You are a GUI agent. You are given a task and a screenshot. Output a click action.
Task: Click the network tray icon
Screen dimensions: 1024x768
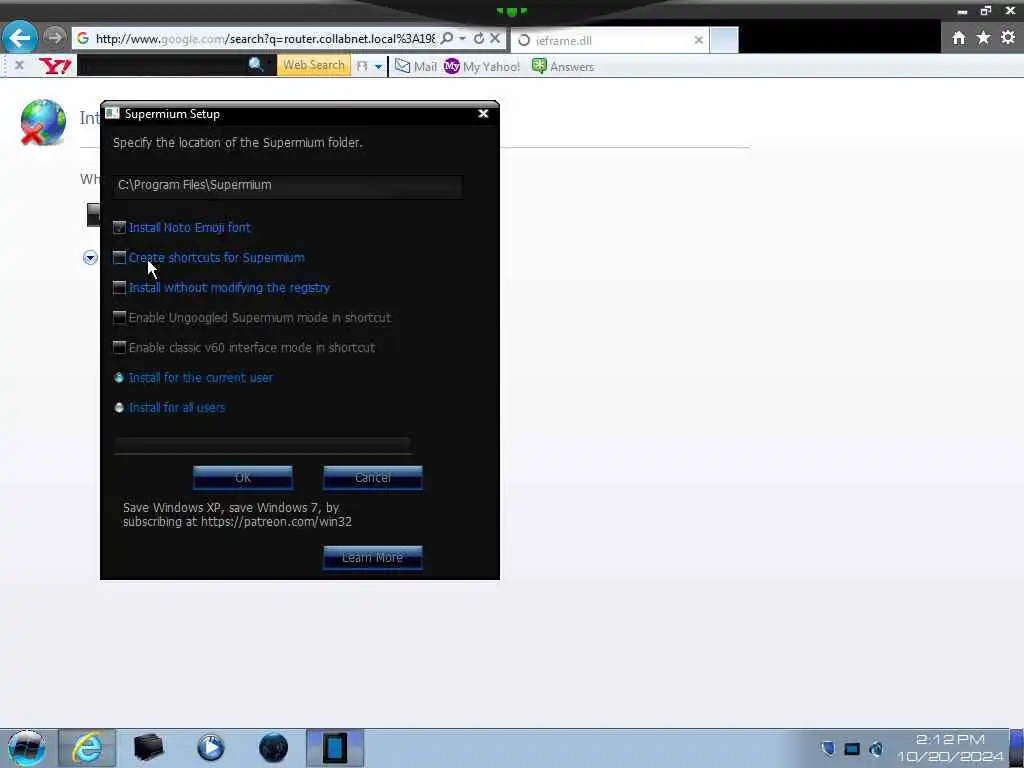click(852, 748)
